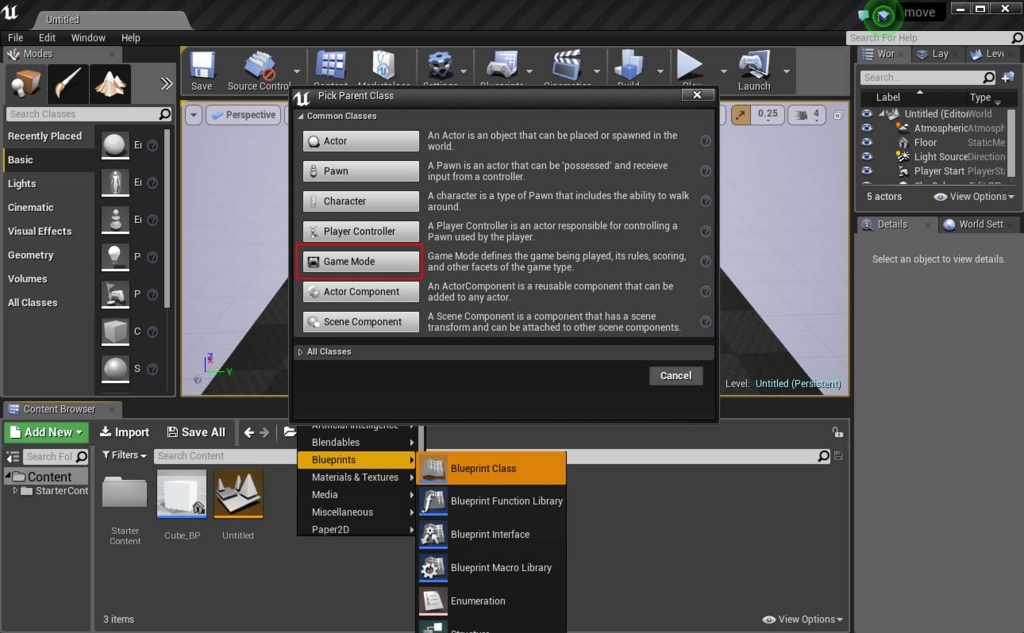The height and width of the screenshot is (633, 1024).
Task: Select Blueprint Interface menu item
Action: tap(492, 534)
